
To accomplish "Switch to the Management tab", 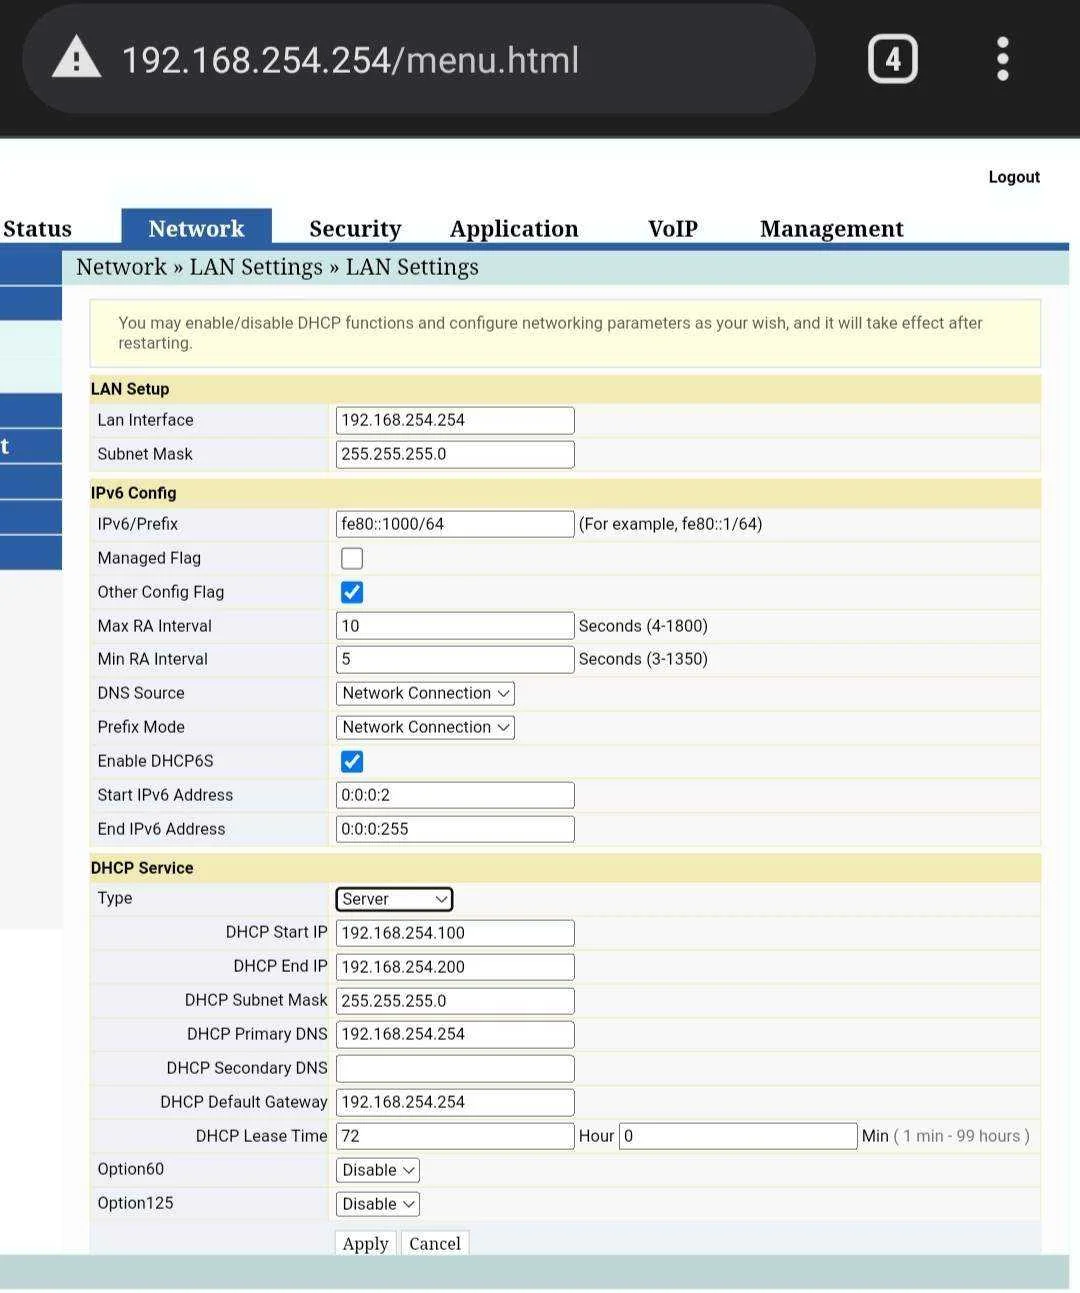I will click(x=831, y=229).
